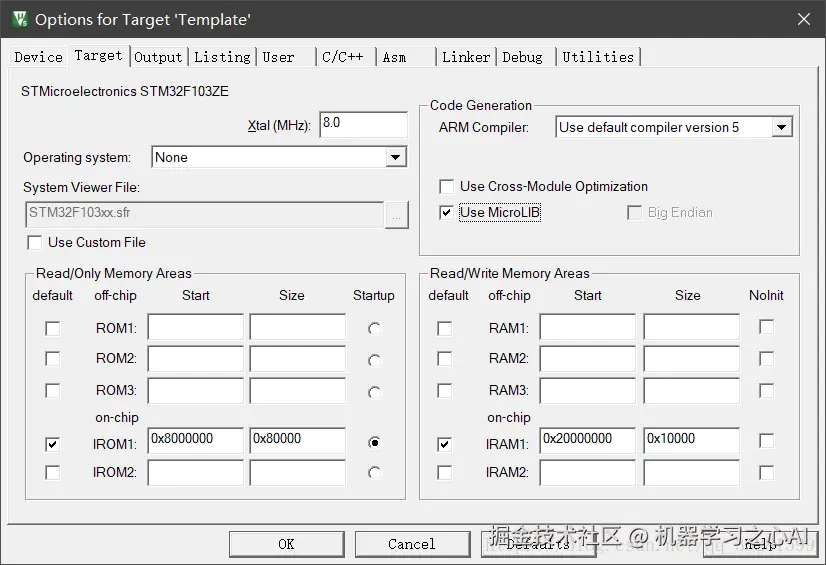This screenshot has height=565, width=826.
Task: Click the Help button
Action: click(760, 544)
